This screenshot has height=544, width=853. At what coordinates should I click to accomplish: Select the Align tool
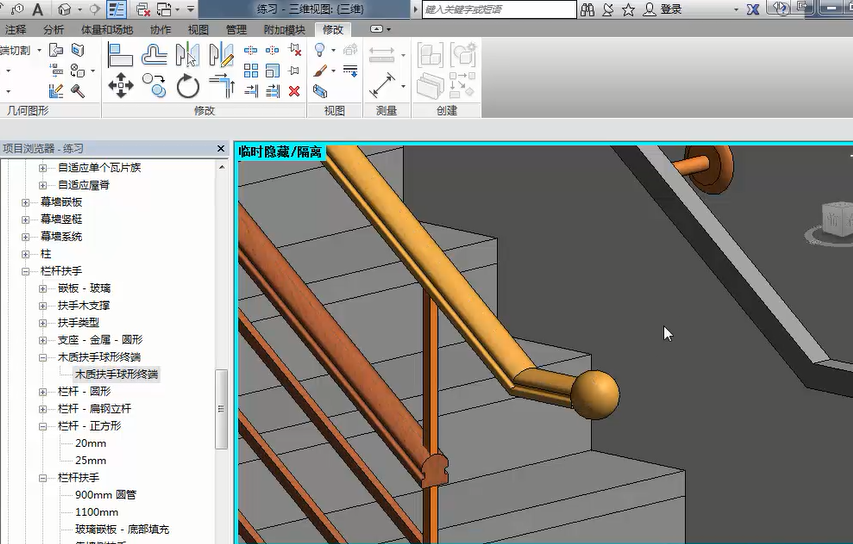[x=120, y=54]
